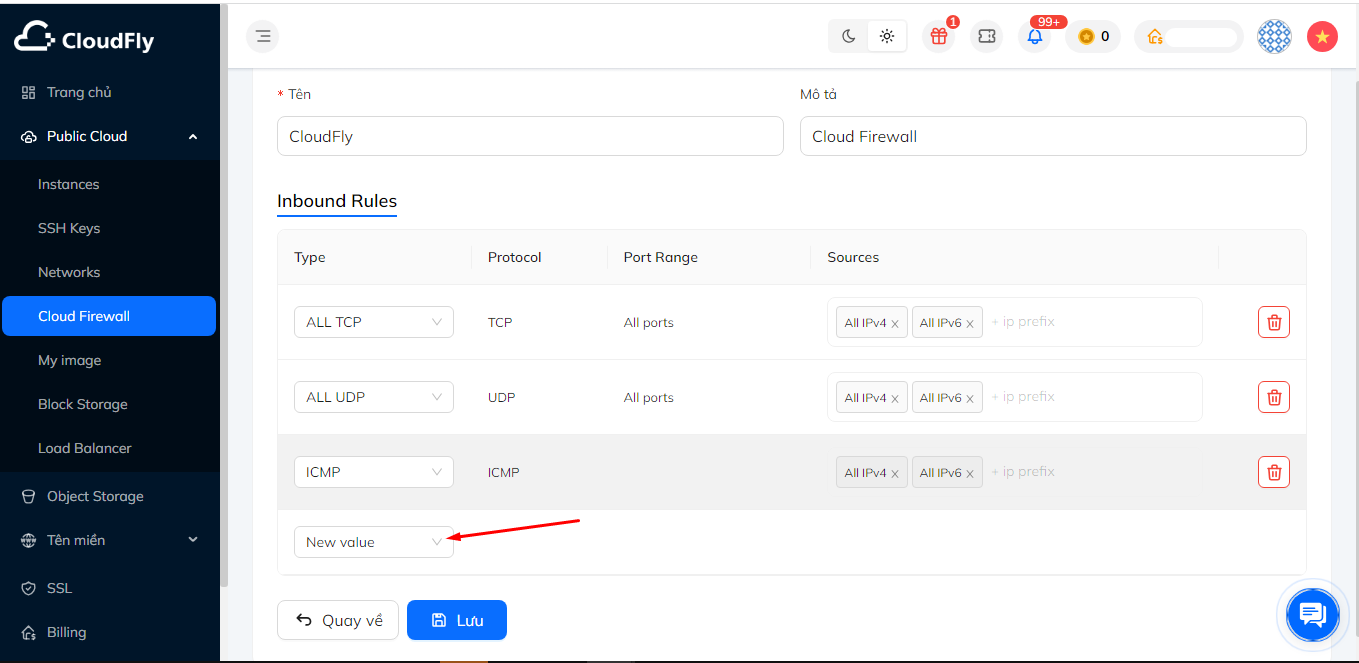The width and height of the screenshot is (1359, 663).
Task: Open the notifications bell
Action: (1035, 37)
